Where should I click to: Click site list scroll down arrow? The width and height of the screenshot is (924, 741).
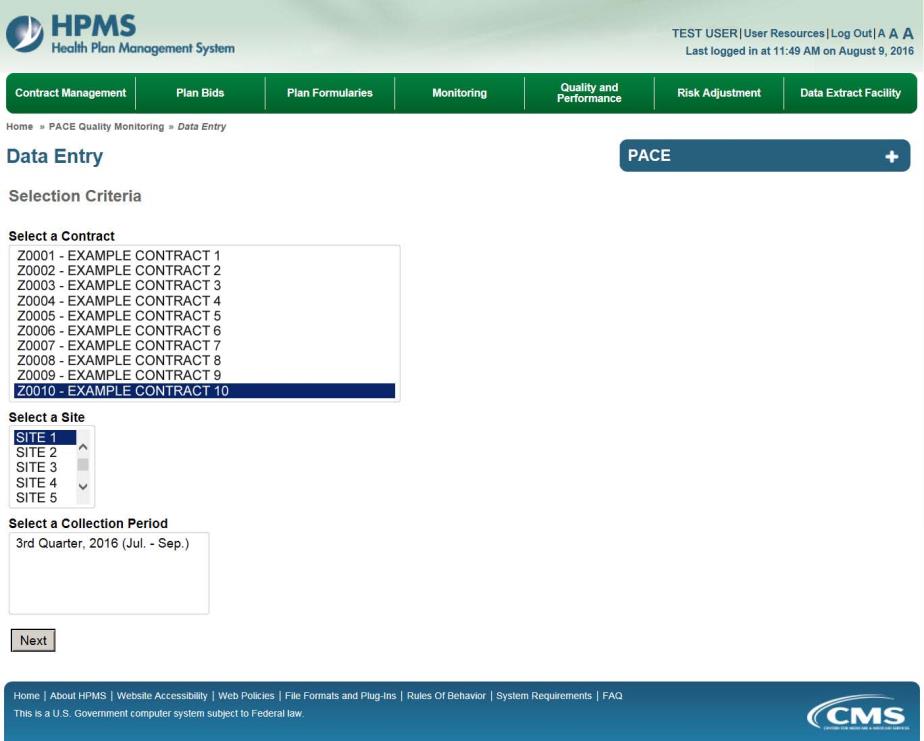click(x=83, y=487)
